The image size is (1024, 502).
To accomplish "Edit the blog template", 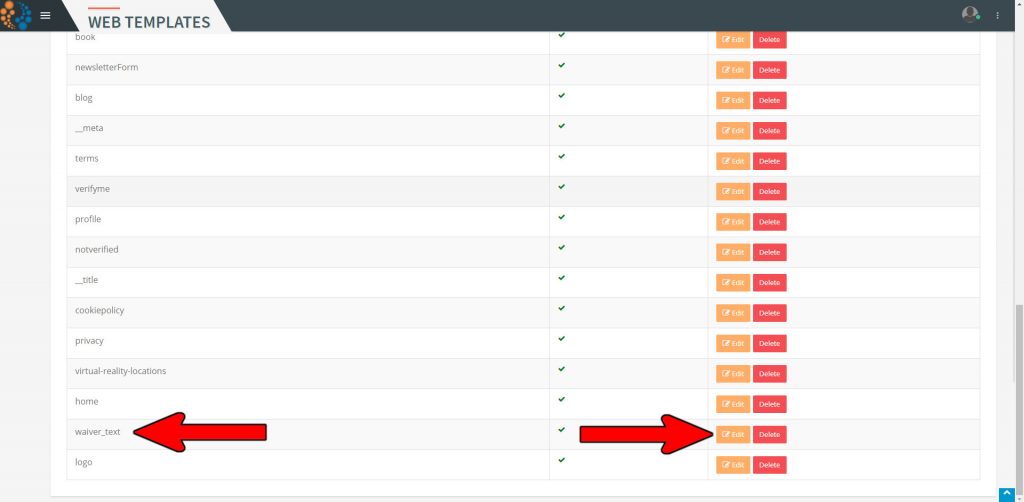I will click(x=733, y=101).
